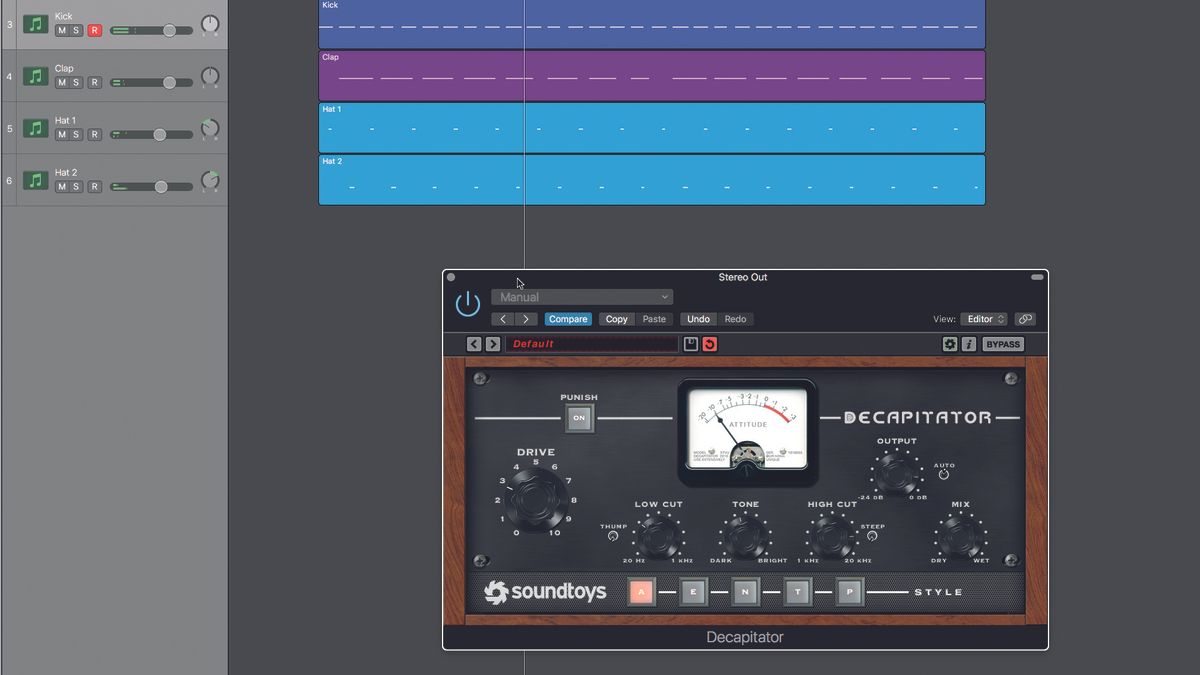This screenshot has height=675, width=1200.
Task: Click the Compare button
Action: 568,318
